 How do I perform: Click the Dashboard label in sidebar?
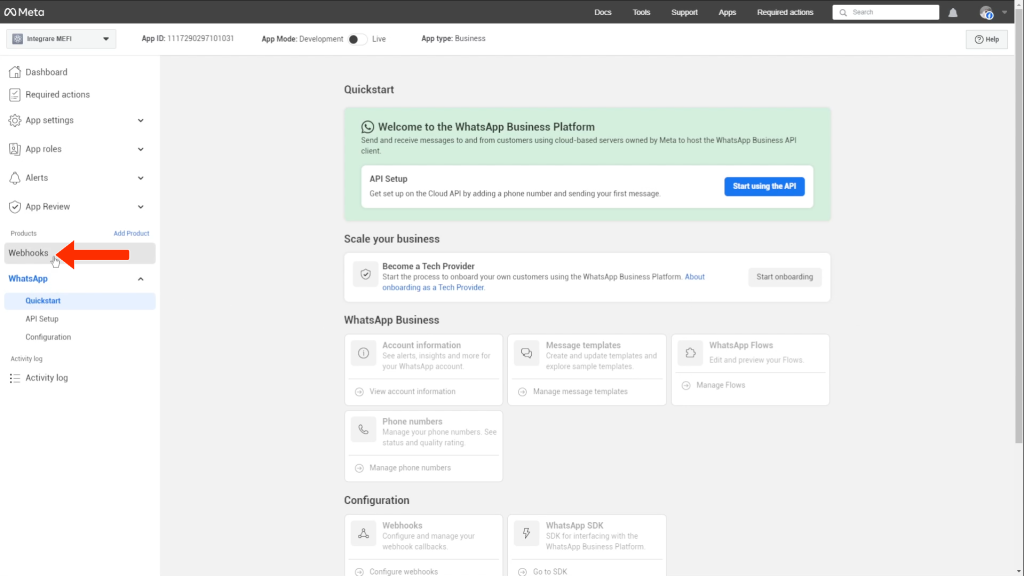click(x=46, y=72)
